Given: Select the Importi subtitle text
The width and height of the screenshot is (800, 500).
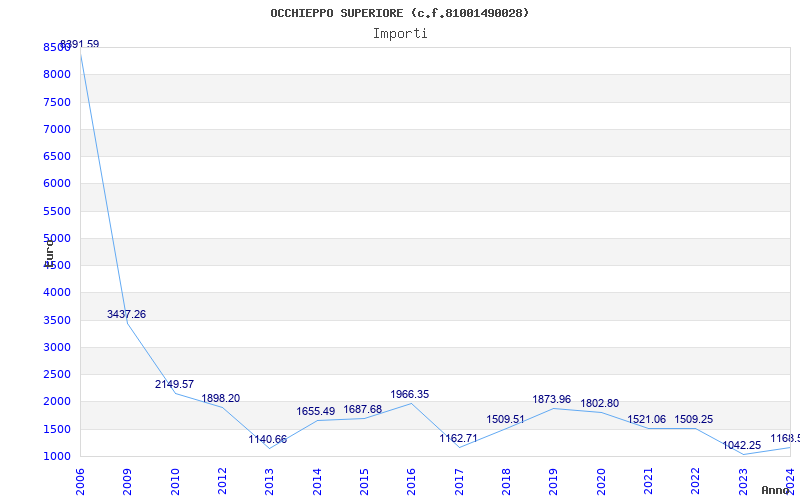Looking at the screenshot, I should 400,33.
